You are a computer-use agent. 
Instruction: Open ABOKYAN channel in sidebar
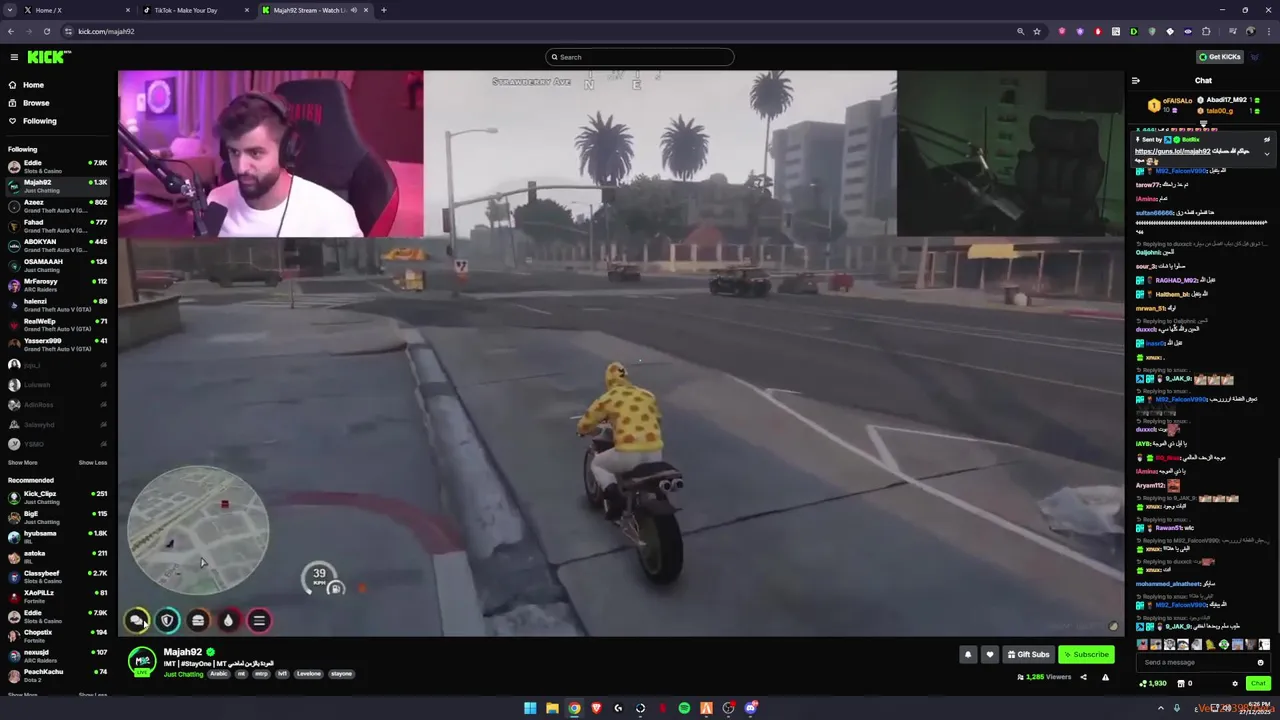point(57,245)
